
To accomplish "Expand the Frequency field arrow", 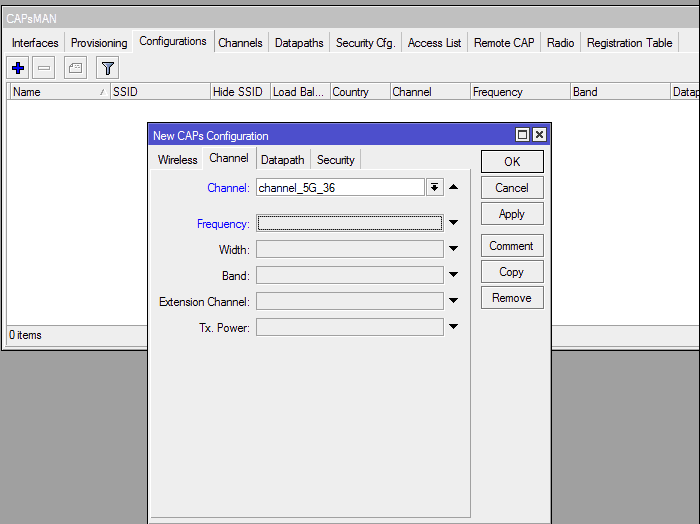I will tap(453, 223).
